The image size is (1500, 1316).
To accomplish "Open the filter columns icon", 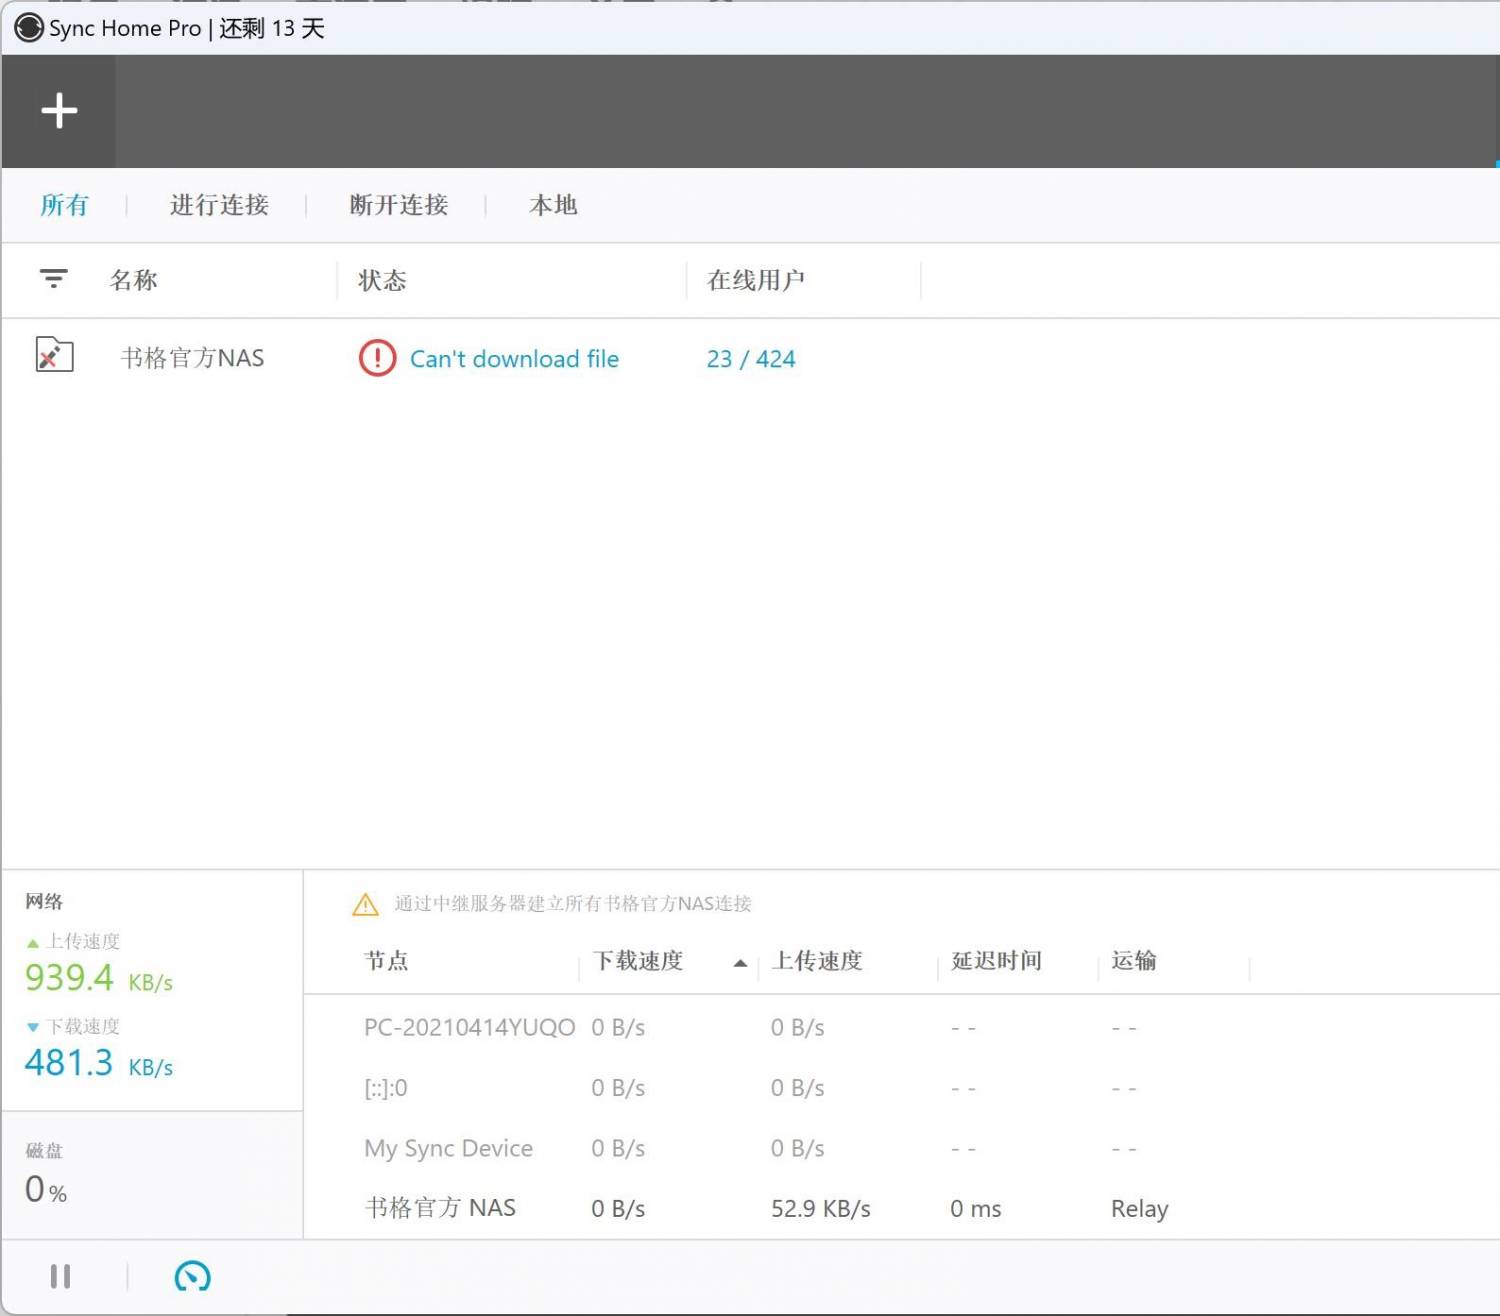I will (x=53, y=279).
